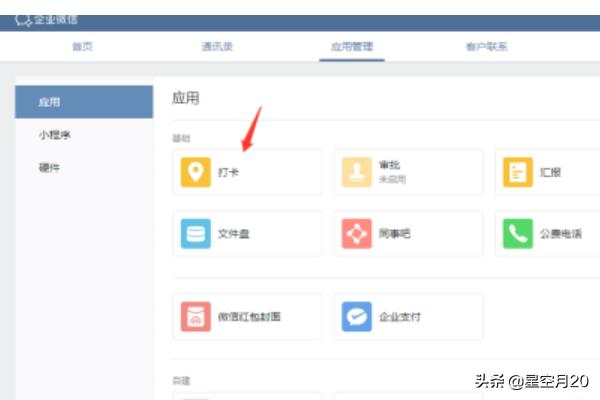This screenshot has width=600, height=400.
Task: Click the 微信红包封面 app name text
Action: [x=249, y=317]
